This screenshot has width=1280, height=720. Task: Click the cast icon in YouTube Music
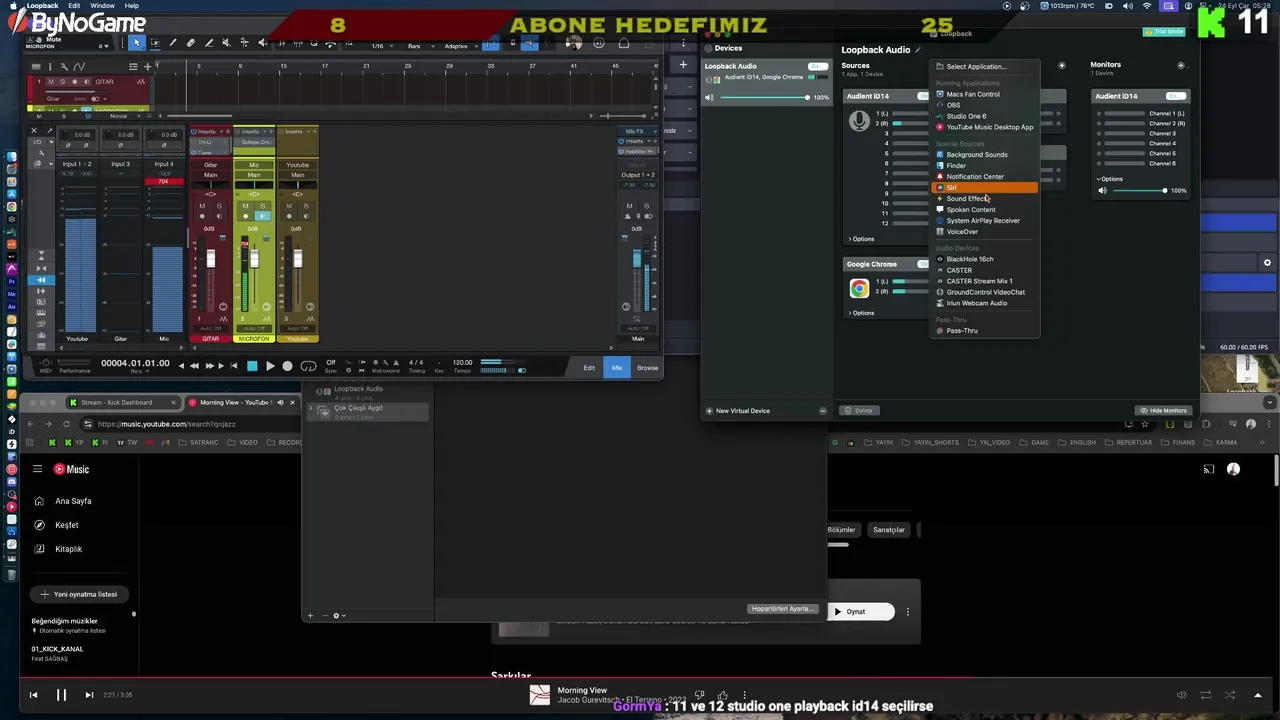(x=1208, y=469)
